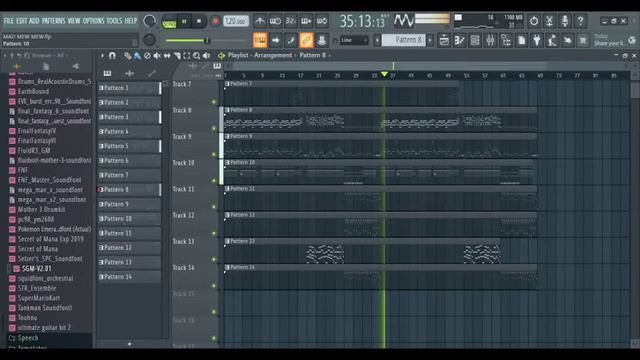Select the Delete tool in Playlist
The height and width of the screenshot is (360, 640).
click(x=147, y=56)
